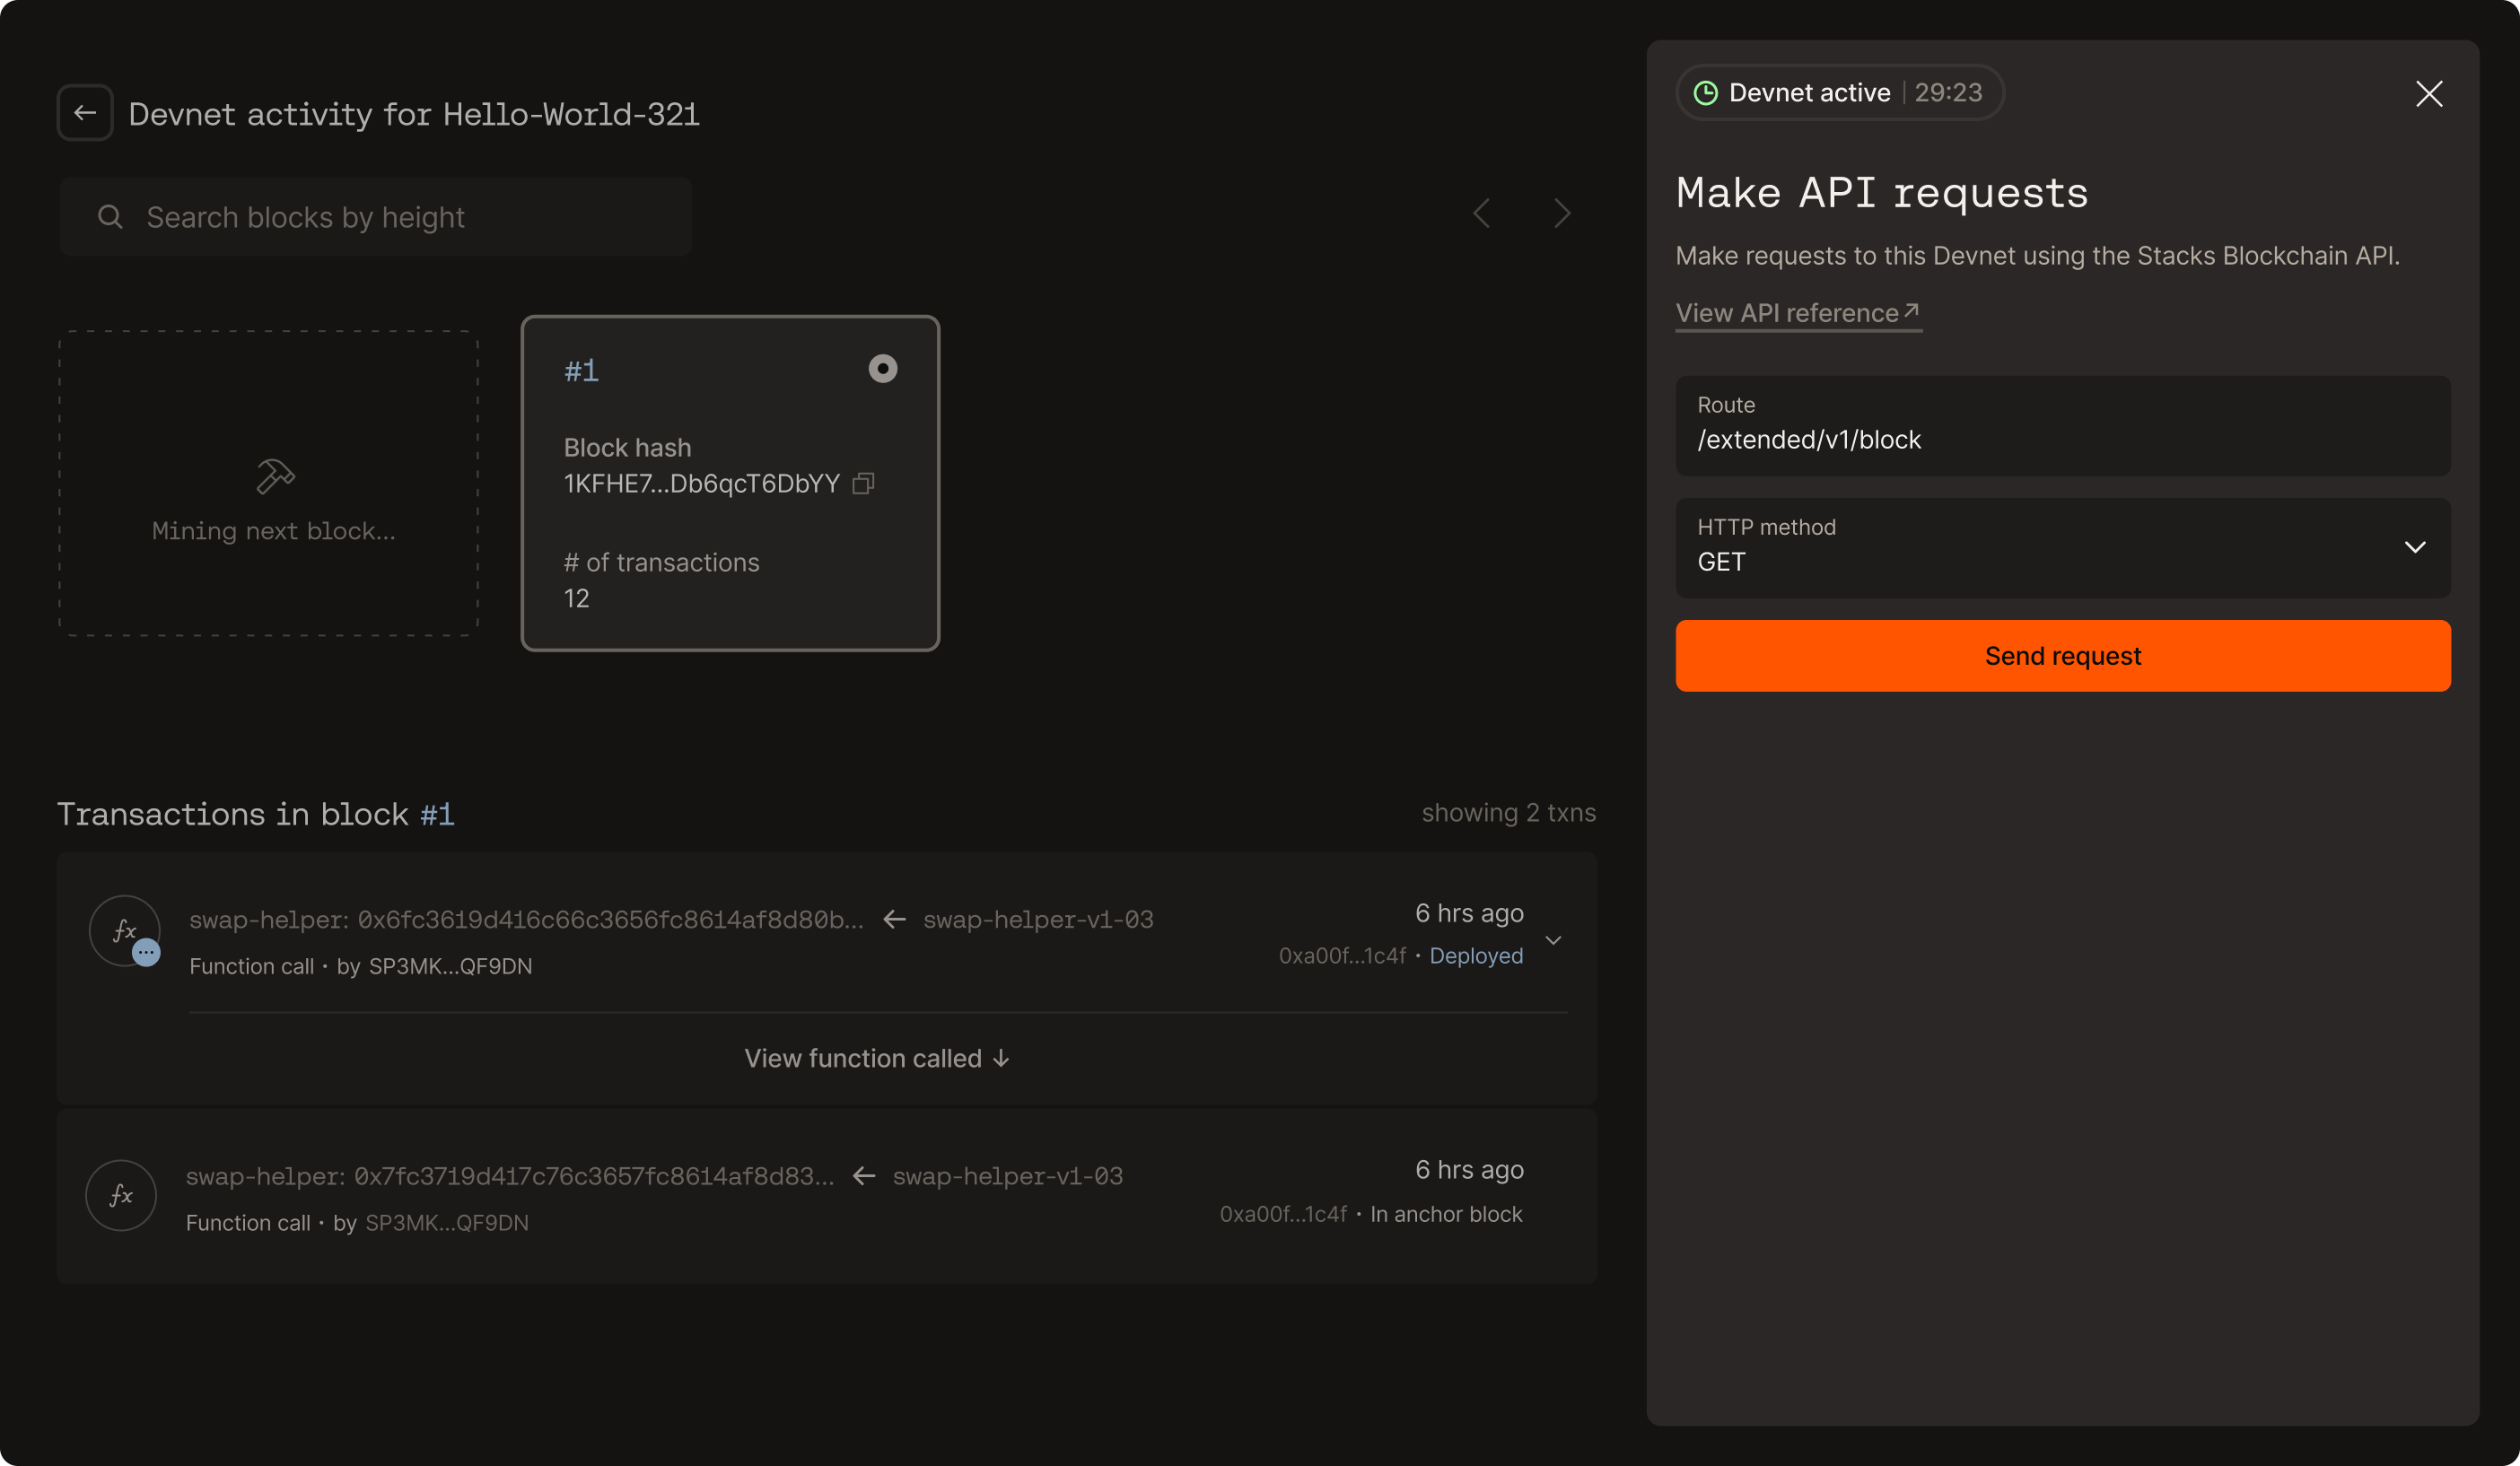
Task: Click the fx icon on the second swap-helper transaction
Action: [x=120, y=1194]
